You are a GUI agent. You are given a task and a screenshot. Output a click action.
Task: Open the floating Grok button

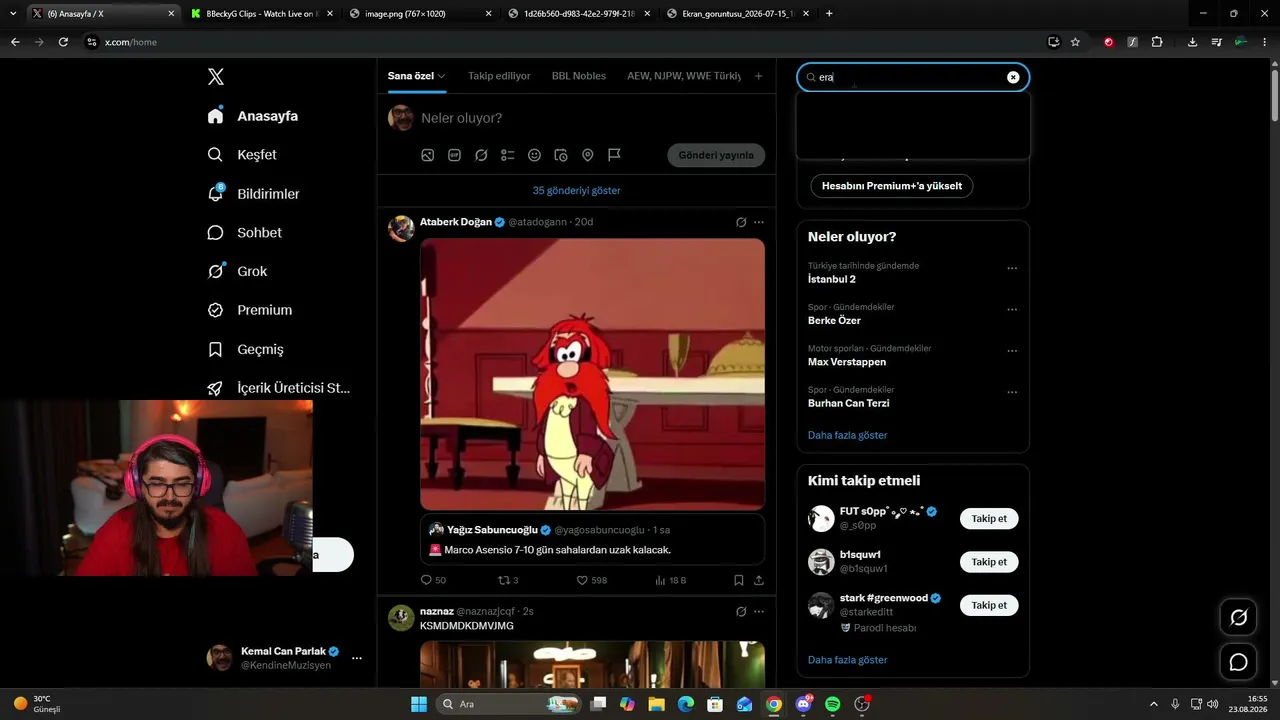click(1238, 618)
